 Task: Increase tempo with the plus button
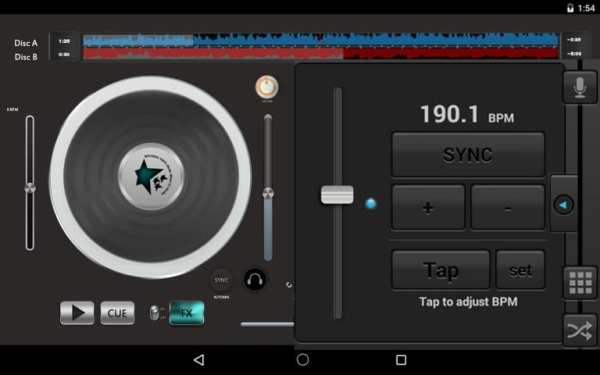(x=428, y=207)
